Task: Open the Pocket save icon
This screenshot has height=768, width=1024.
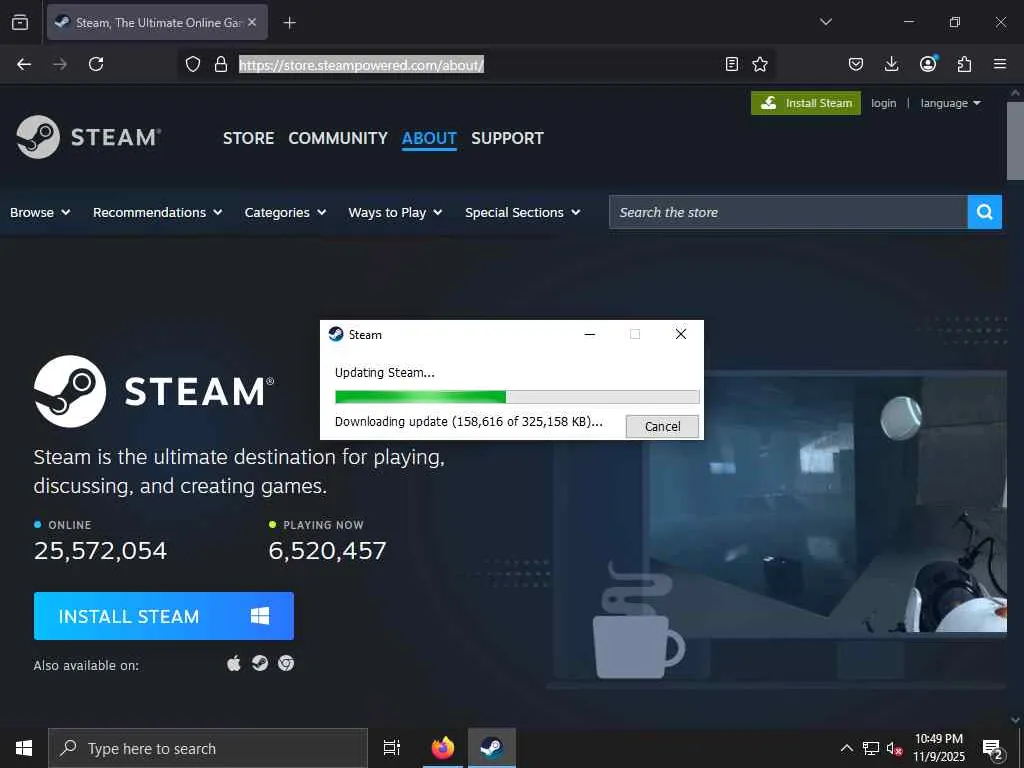Action: pos(856,64)
